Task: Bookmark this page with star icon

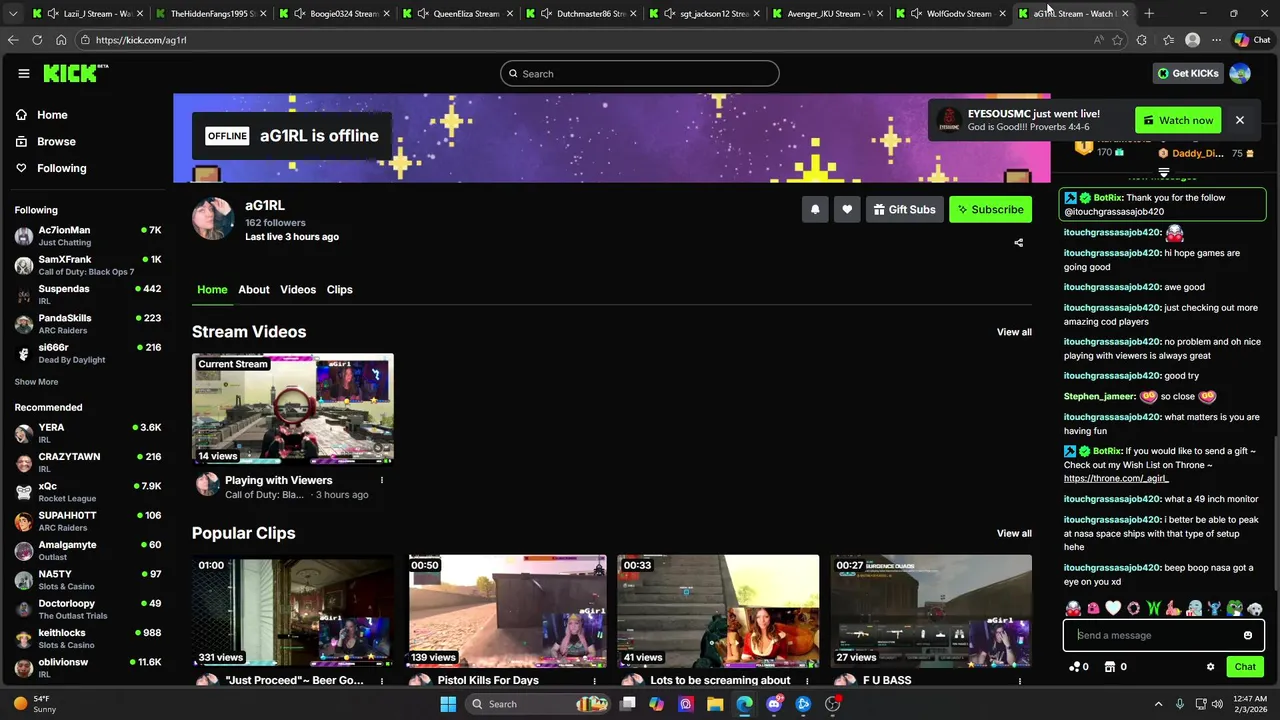Action: click(1117, 40)
